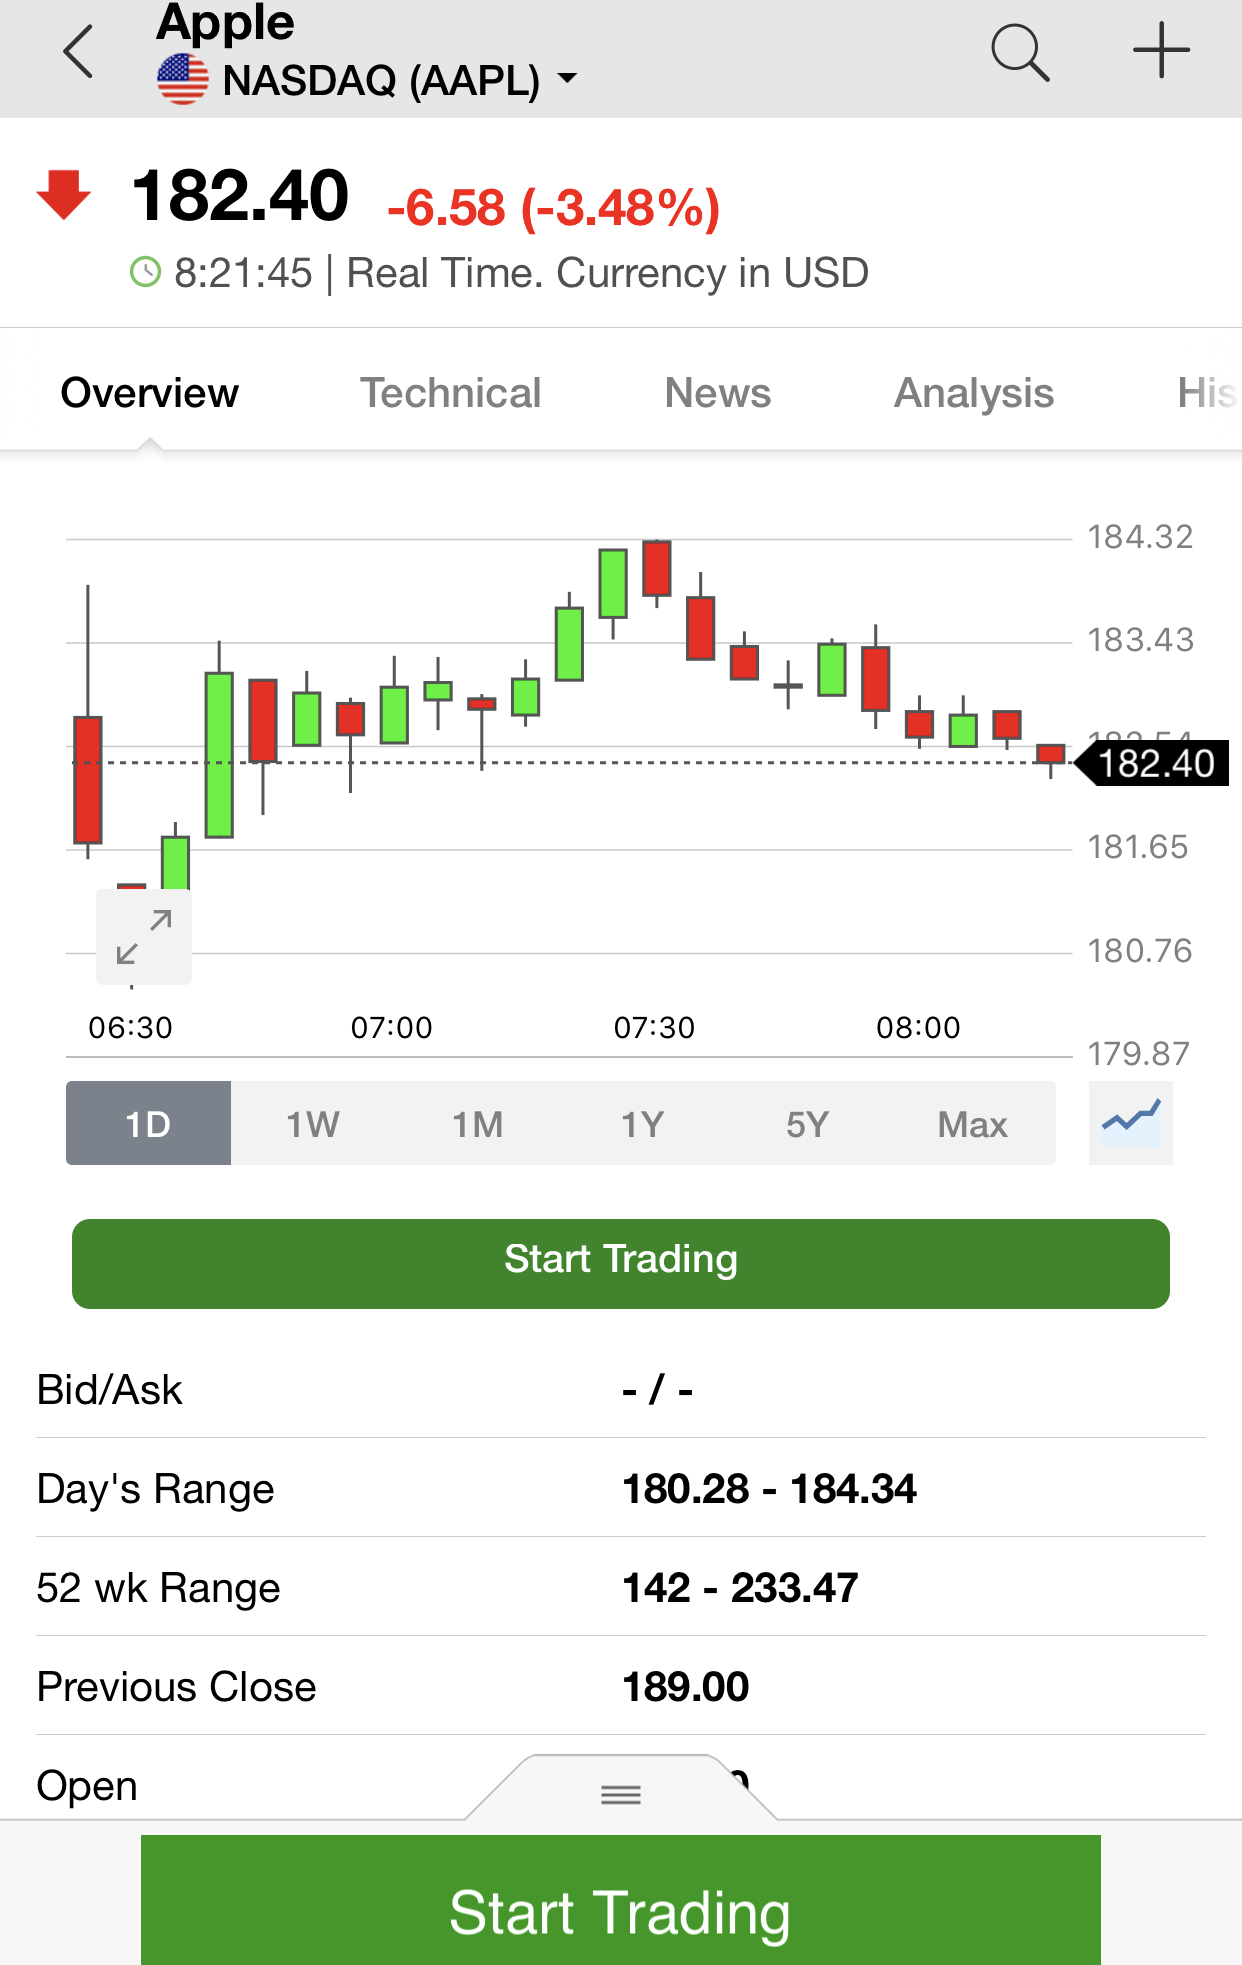Tap Start Trading button below chart

point(621,1264)
